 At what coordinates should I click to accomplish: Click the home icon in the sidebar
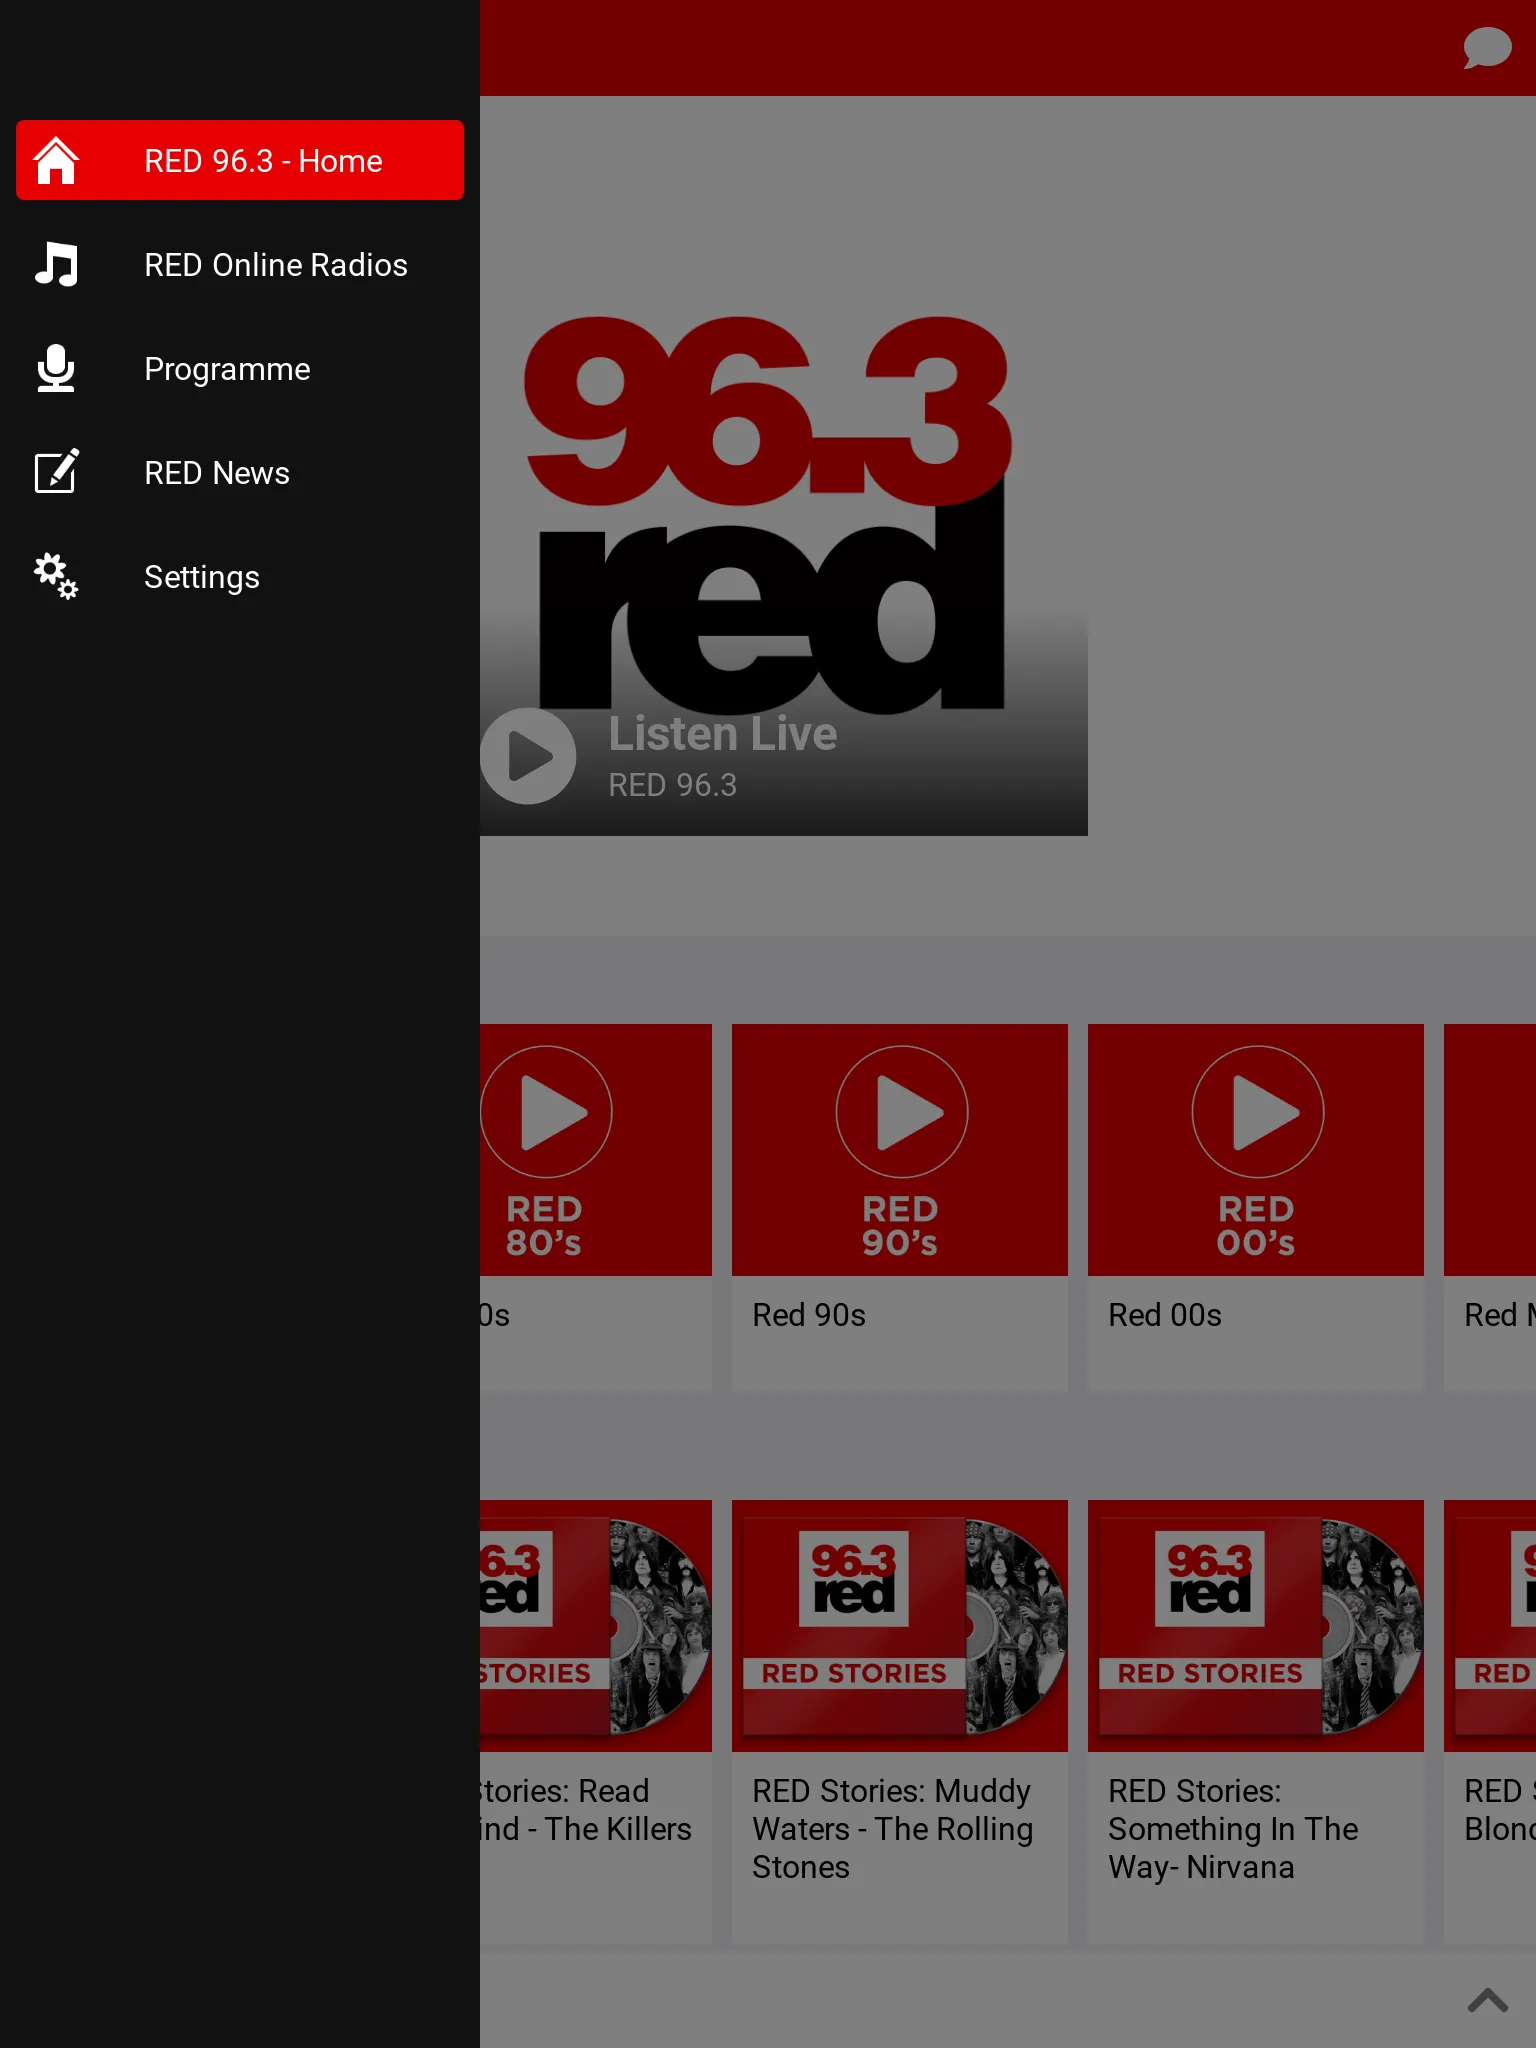pos(56,161)
